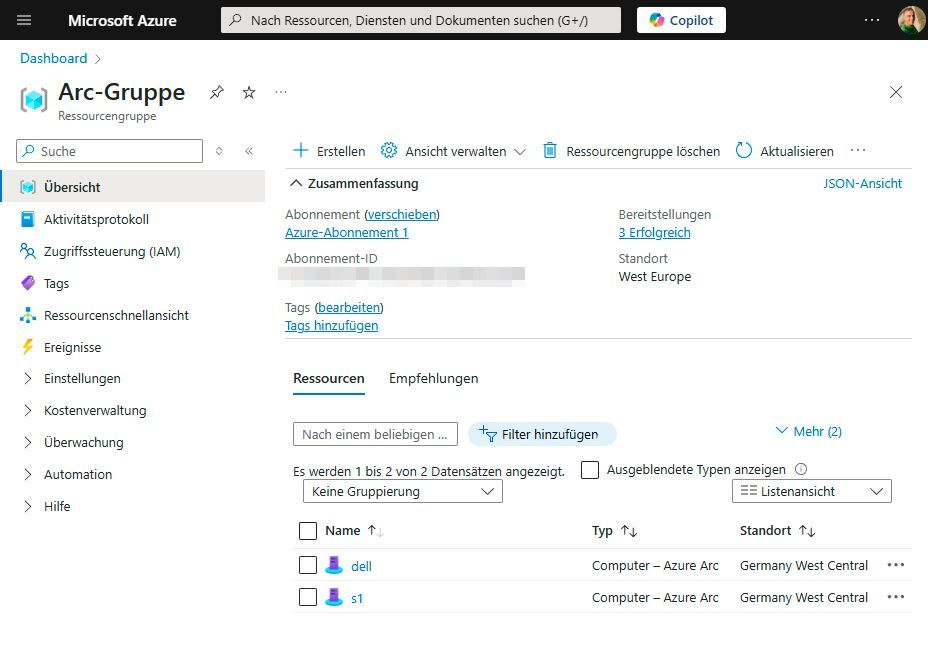The image size is (928, 654).
Task: Click the Microsoft Azure home title
Action: point(122,21)
